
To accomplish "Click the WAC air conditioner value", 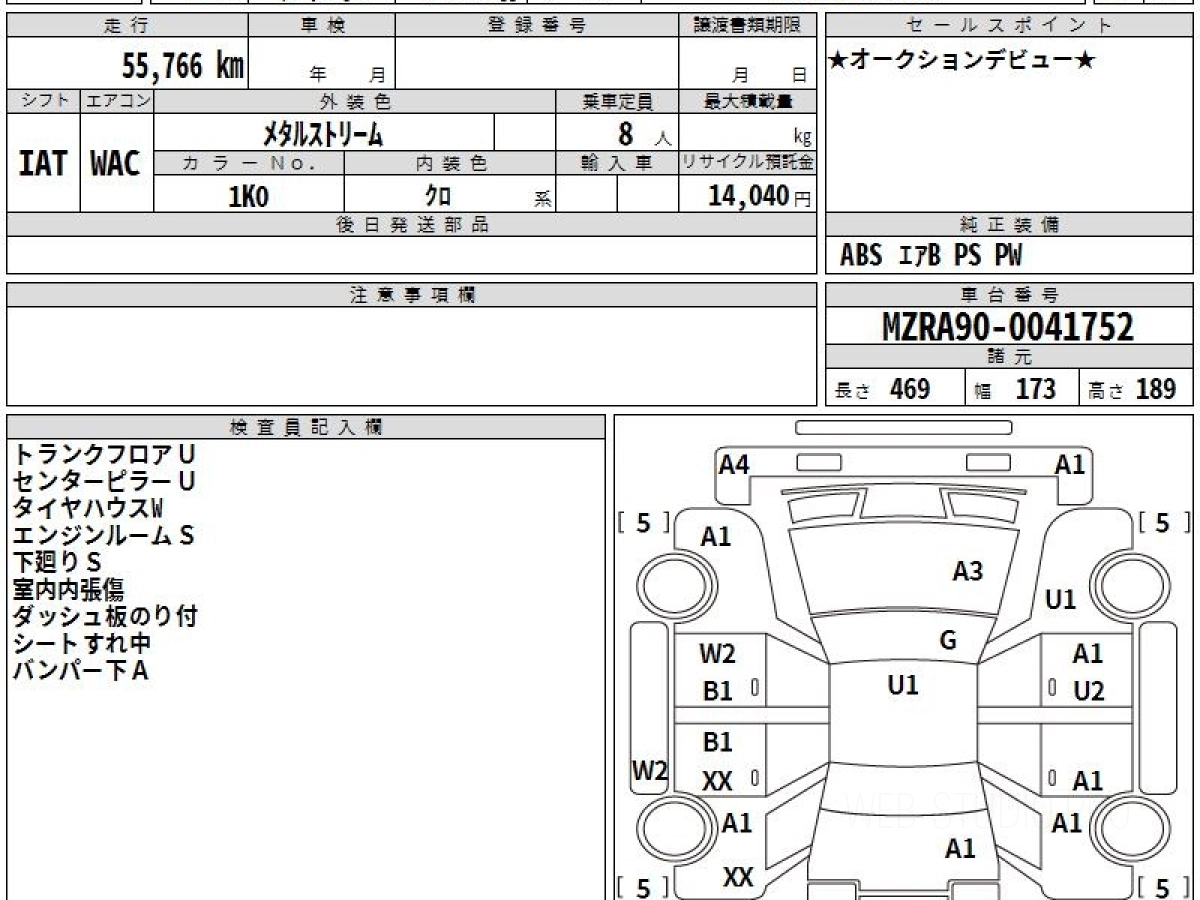I will [116, 164].
